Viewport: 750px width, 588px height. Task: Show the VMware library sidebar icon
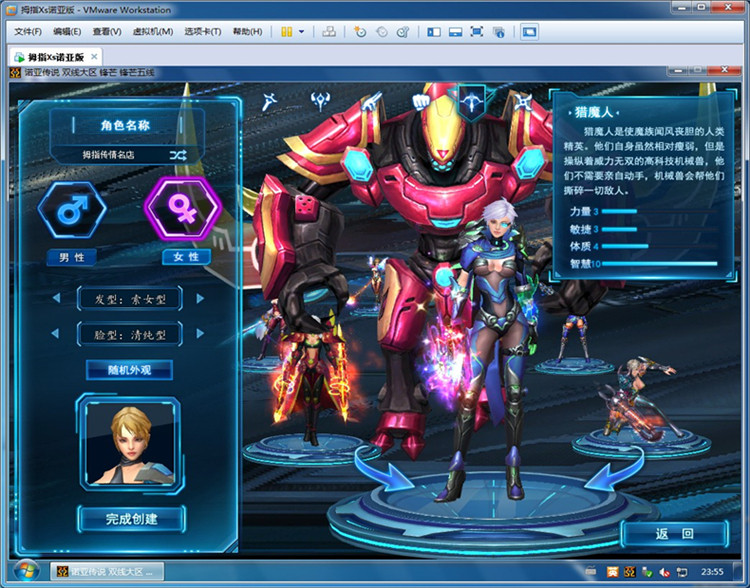(434, 32)
